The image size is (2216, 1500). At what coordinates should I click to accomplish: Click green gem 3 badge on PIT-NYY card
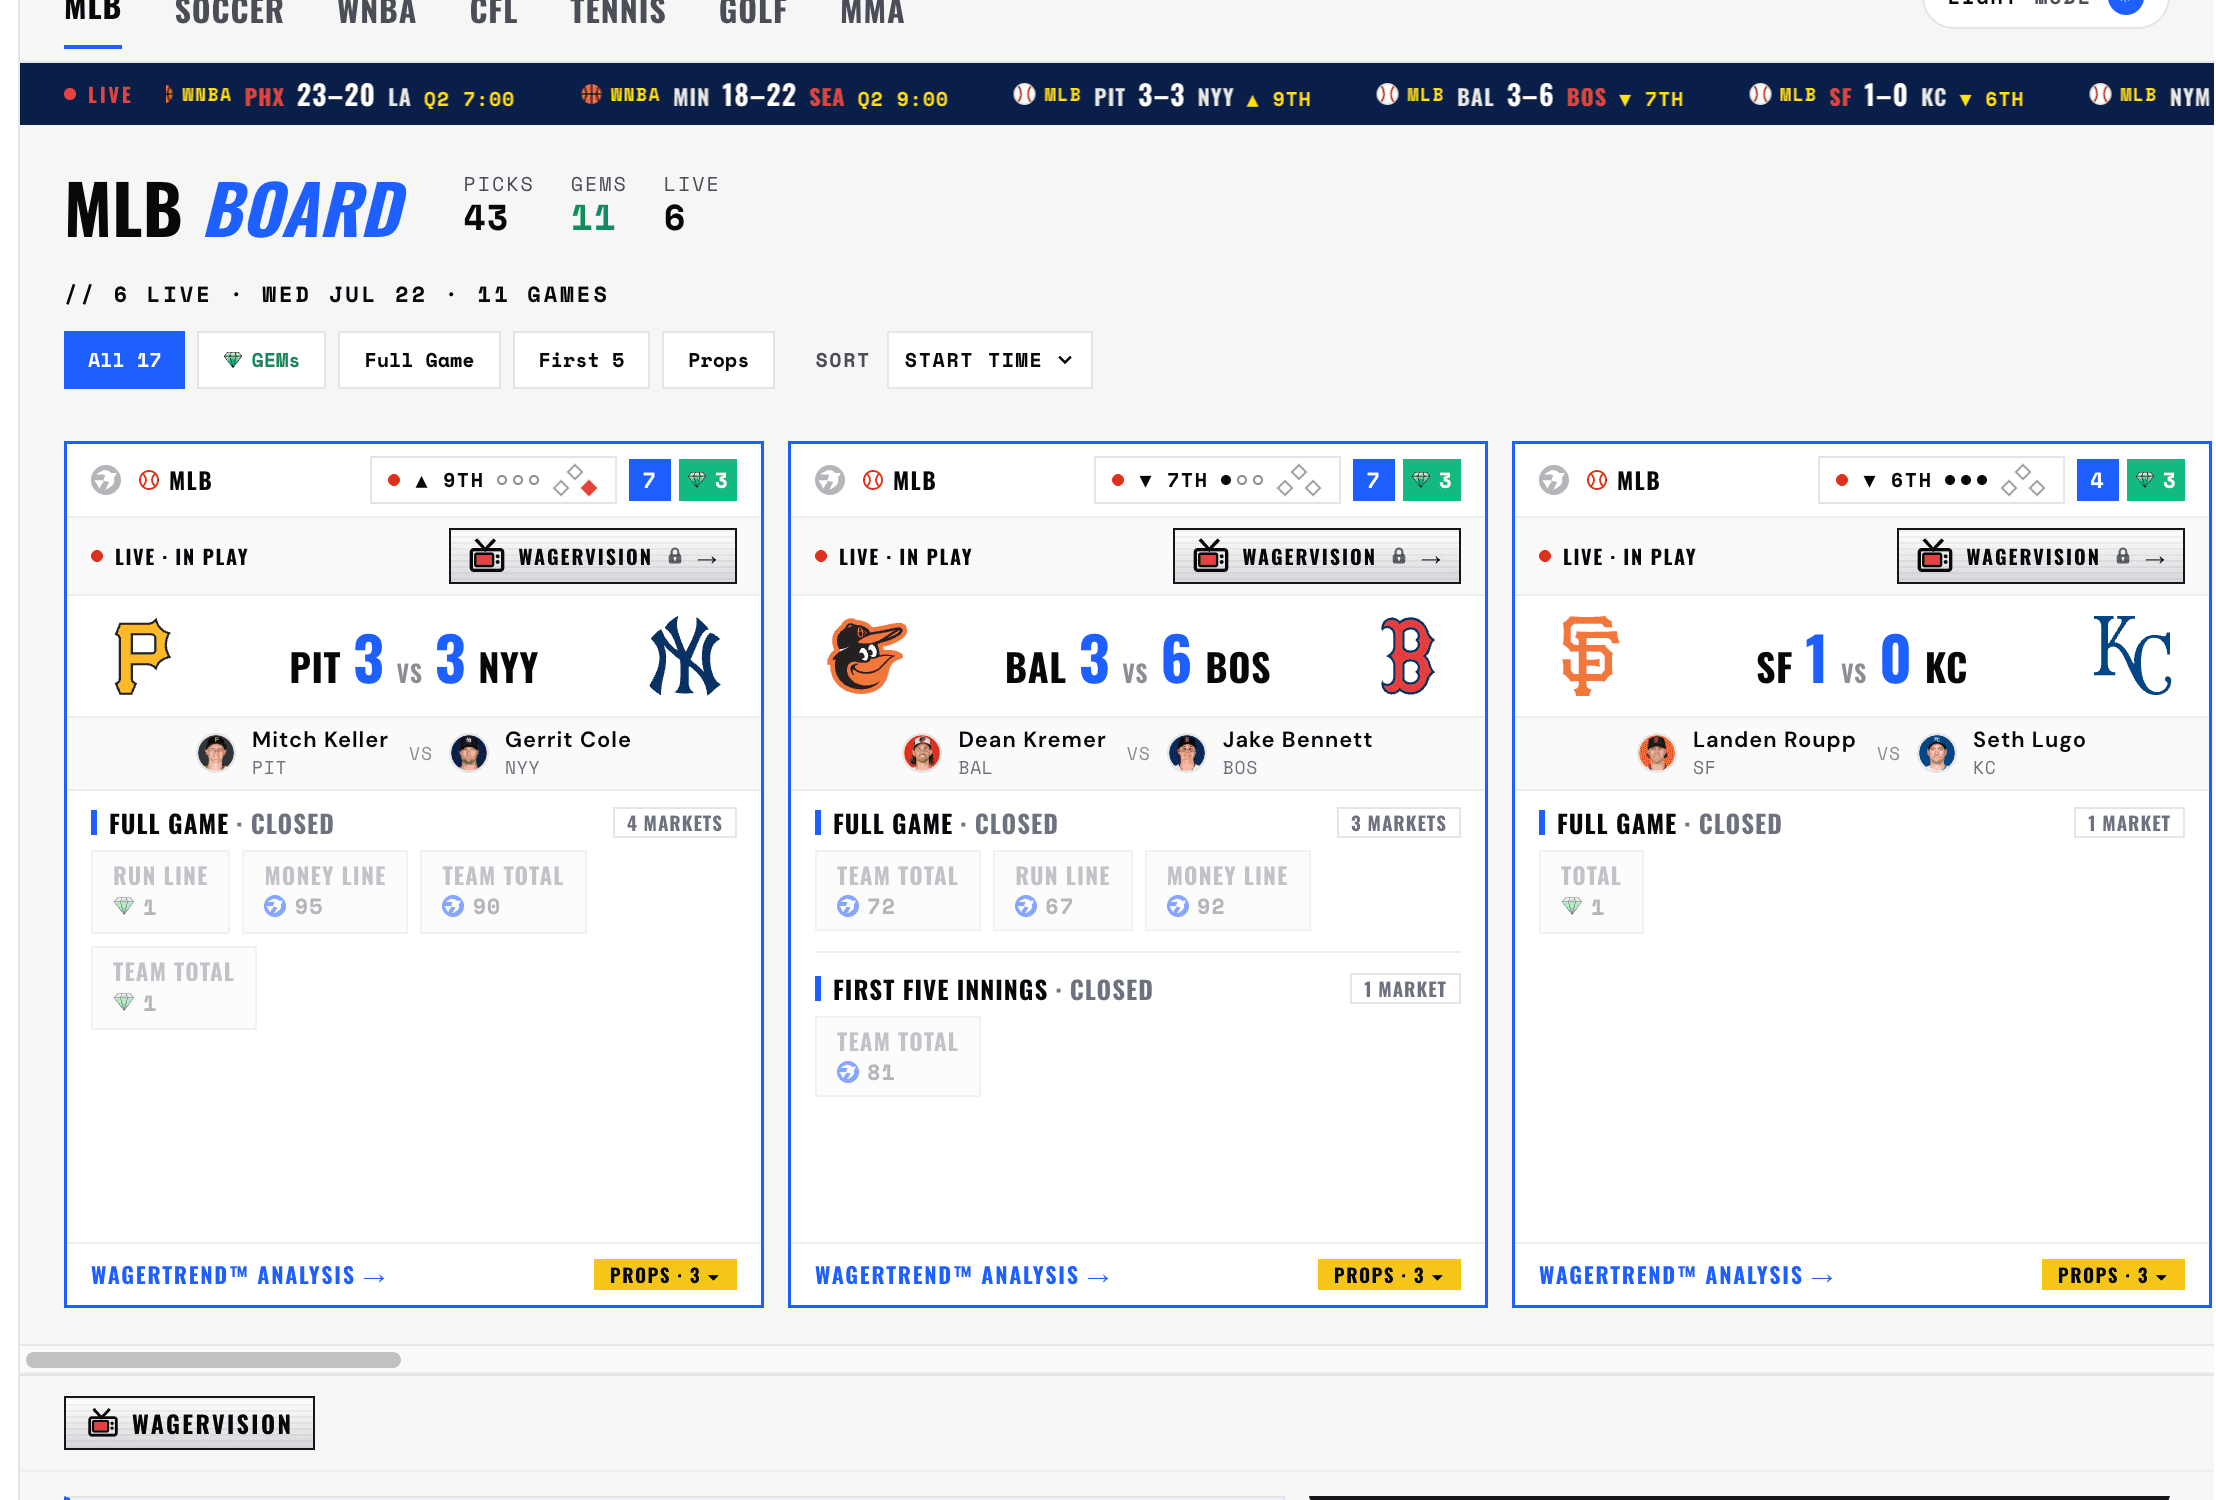(708, 480)
